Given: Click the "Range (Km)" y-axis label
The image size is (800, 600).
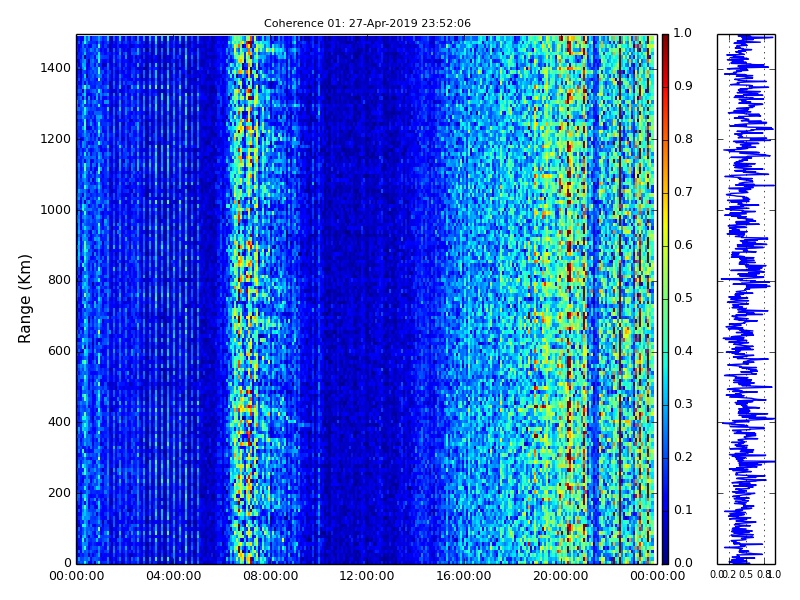Looking at the screenshot, I should coord(24,299).
